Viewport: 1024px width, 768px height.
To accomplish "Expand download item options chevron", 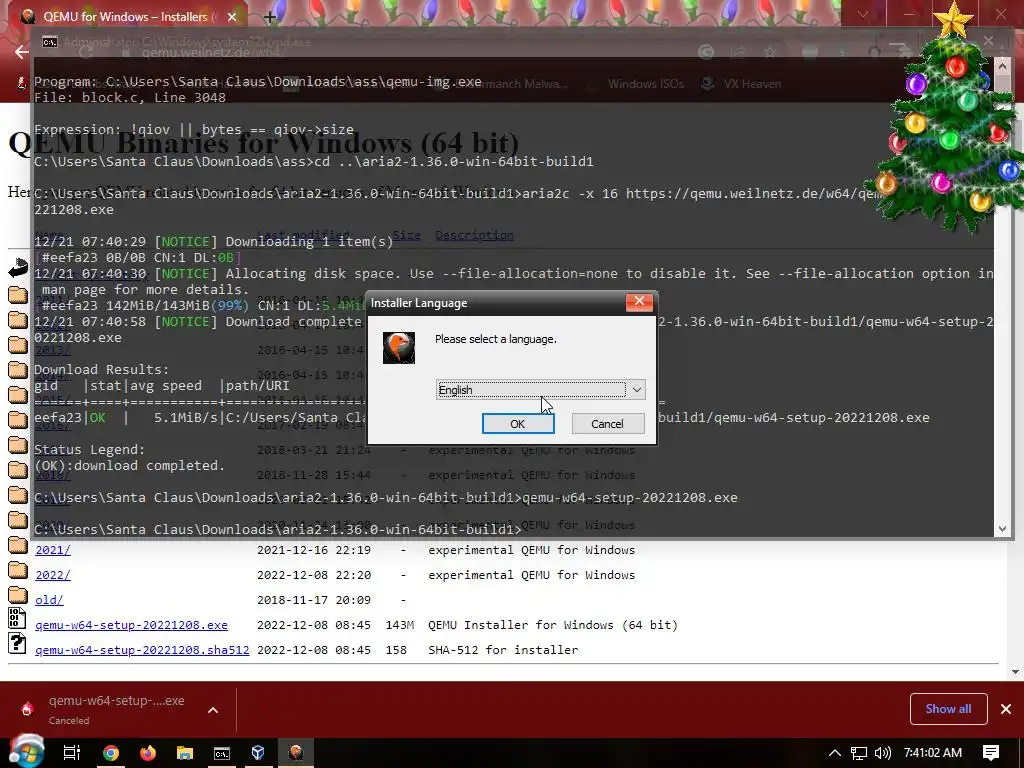I will coord(213,710).
